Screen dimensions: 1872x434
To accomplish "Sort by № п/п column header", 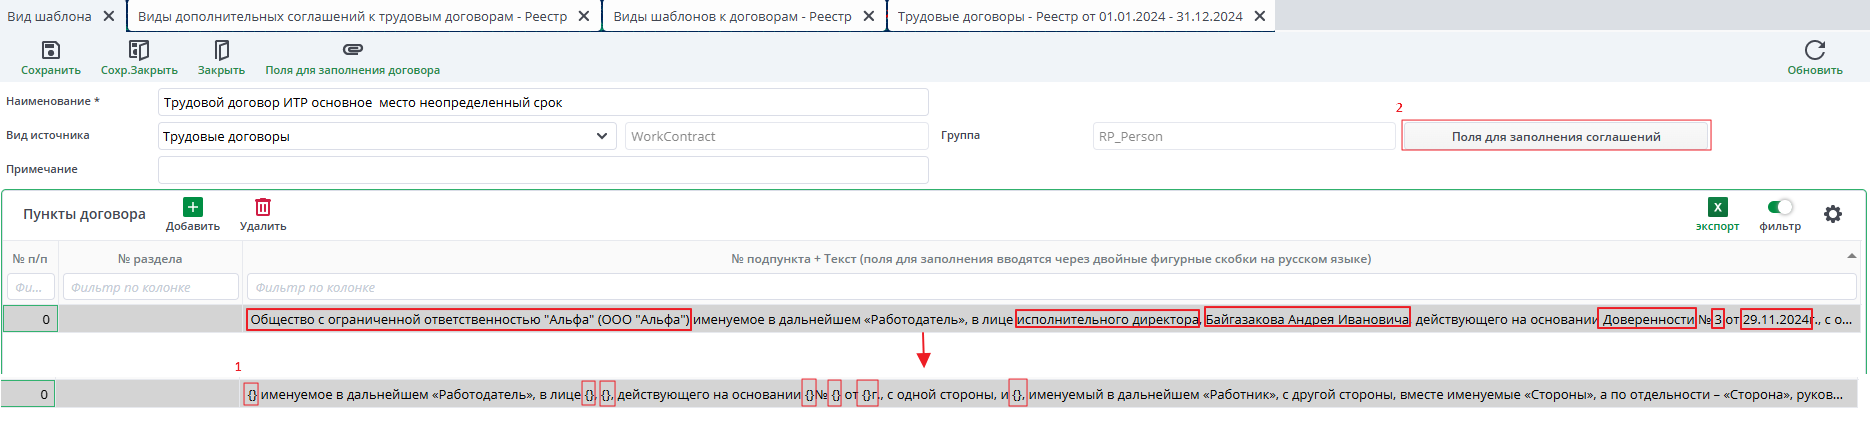I will pyautogui.click(x=30, y=258).
